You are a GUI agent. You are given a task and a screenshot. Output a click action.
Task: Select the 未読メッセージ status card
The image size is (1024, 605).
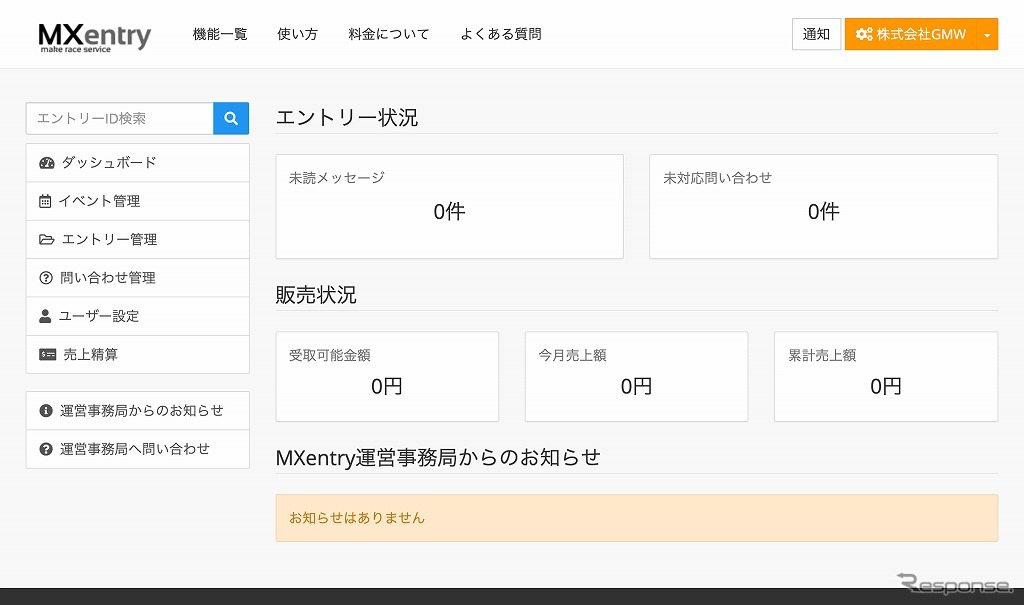tap(449, 206)
